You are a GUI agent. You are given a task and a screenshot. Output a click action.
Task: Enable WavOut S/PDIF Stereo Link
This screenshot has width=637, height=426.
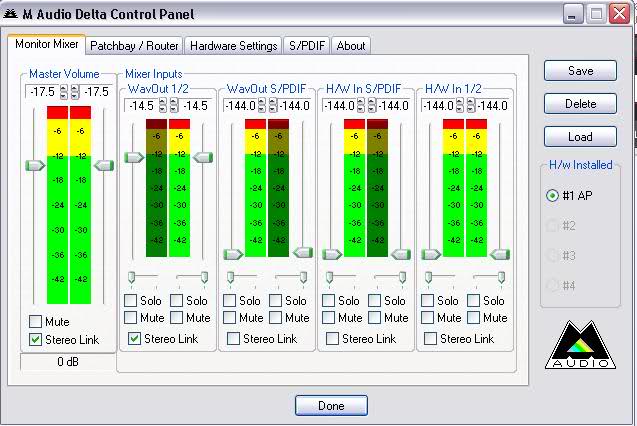[233, 338]
